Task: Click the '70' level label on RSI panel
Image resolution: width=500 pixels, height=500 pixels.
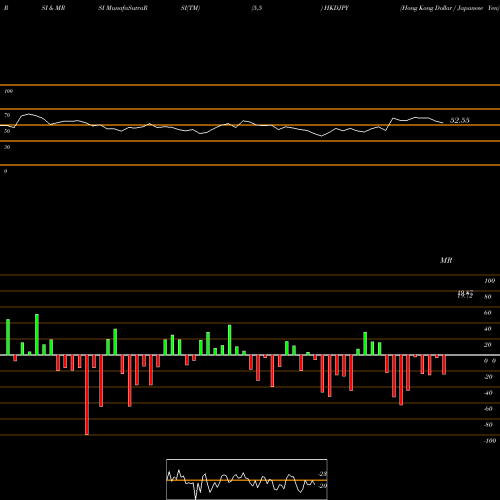Action: (x=7, y=115)
